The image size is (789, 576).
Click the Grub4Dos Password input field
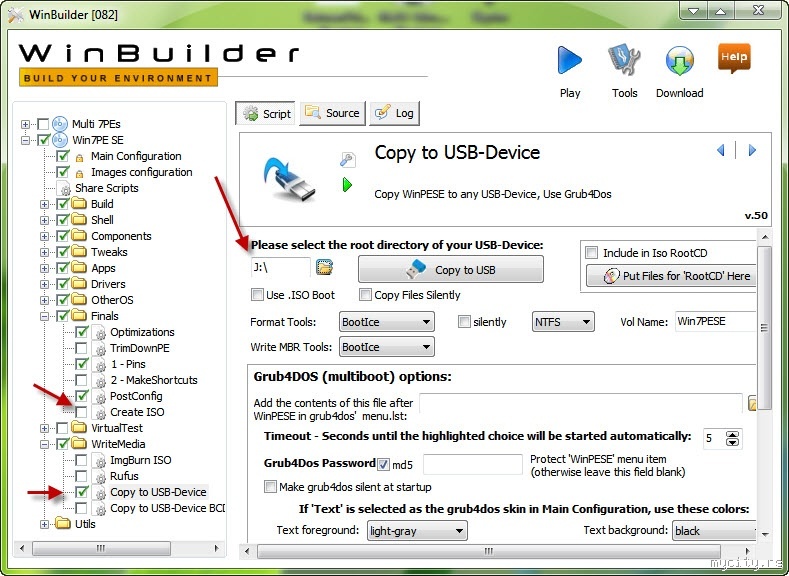472,464
